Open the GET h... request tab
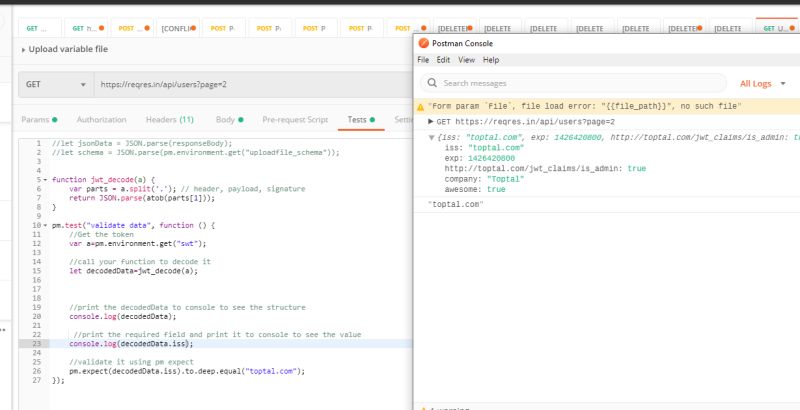This screenshot has width=800, height=410. 87,29
